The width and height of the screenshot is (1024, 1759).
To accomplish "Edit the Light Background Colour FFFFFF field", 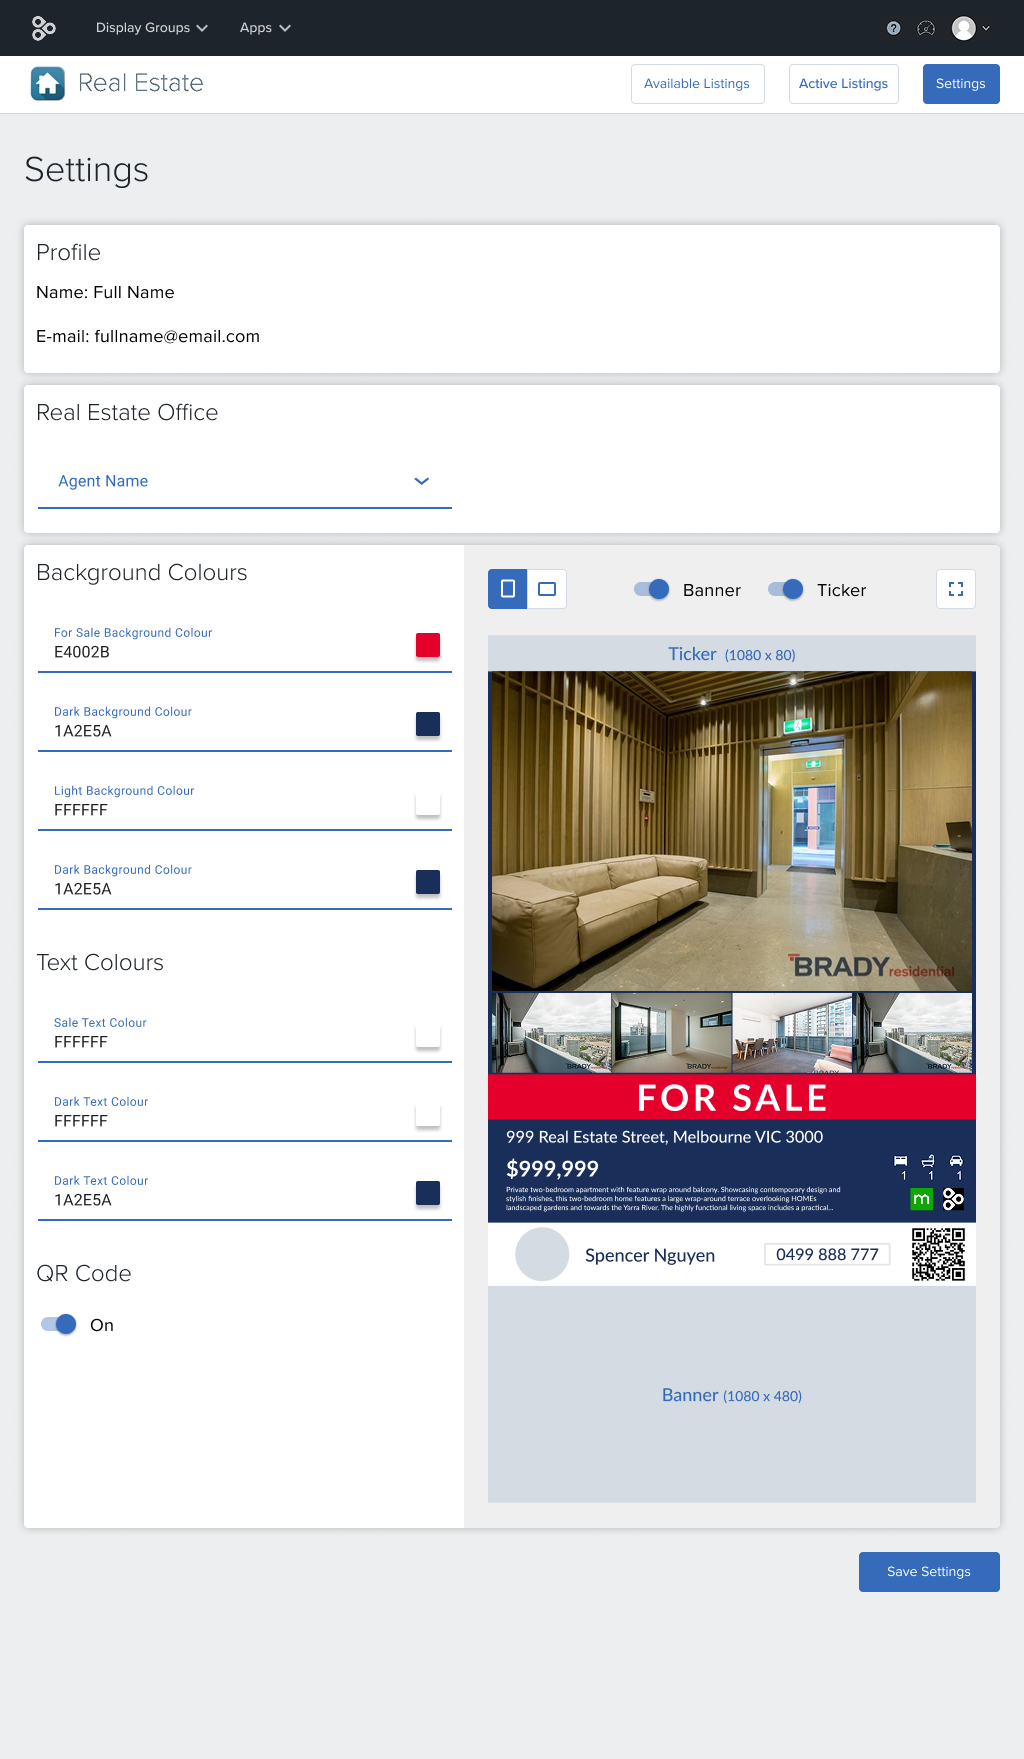I will [245, 803].
